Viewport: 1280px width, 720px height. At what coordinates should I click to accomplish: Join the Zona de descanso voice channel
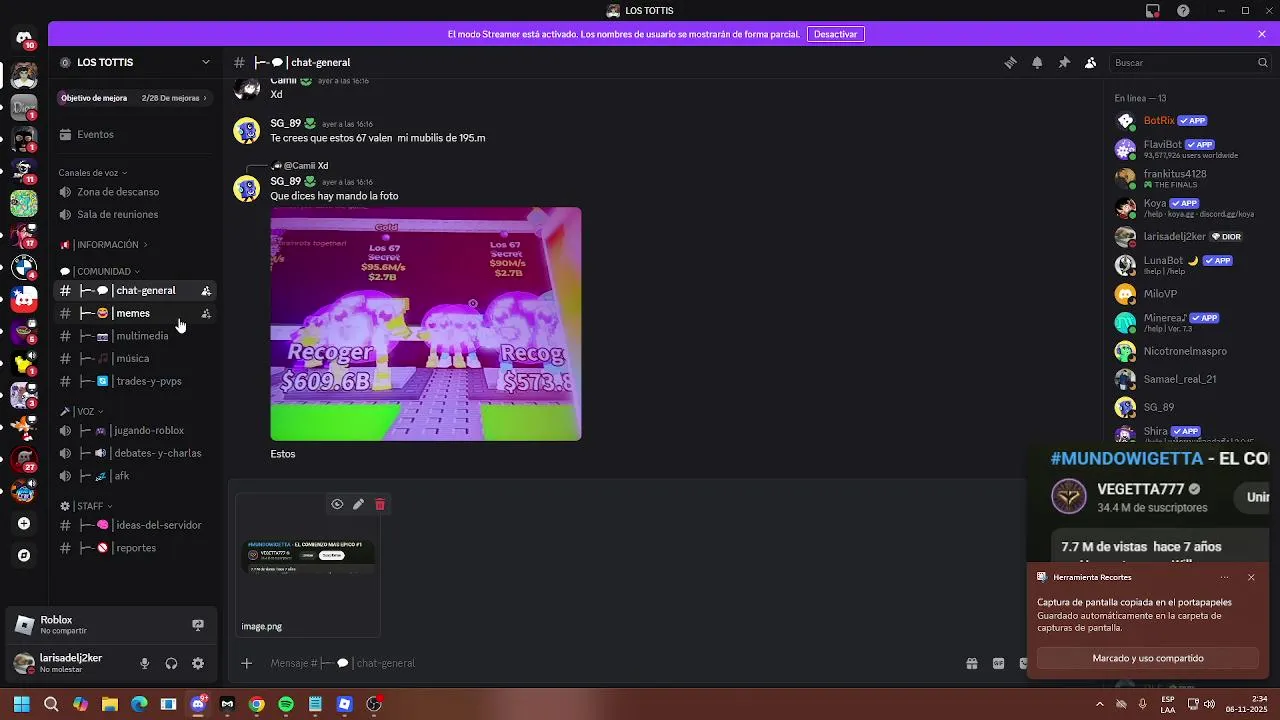(135, 192)
